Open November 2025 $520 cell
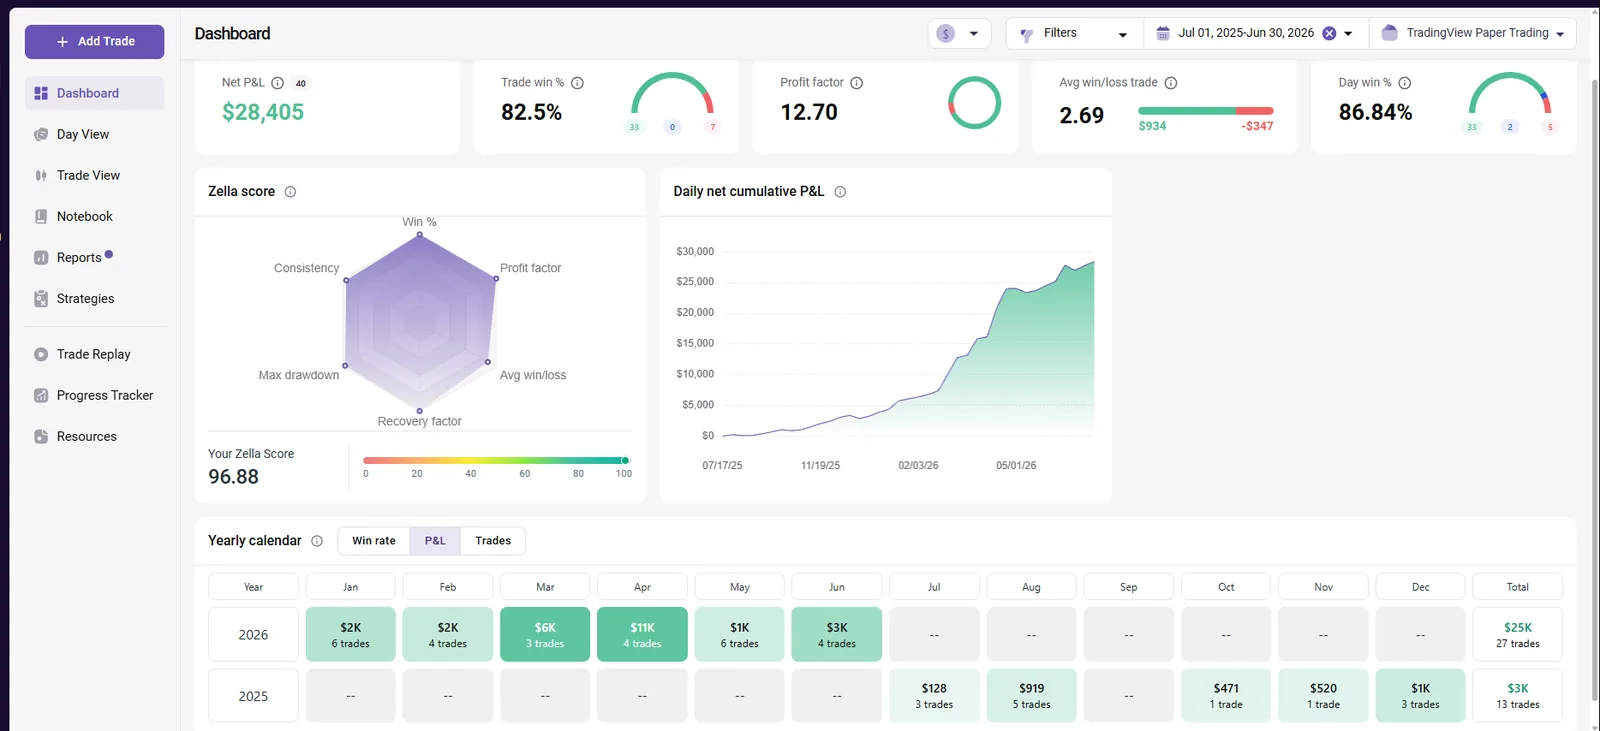The height and width of the screenshot is (731, 1600). click(1323, 696)
